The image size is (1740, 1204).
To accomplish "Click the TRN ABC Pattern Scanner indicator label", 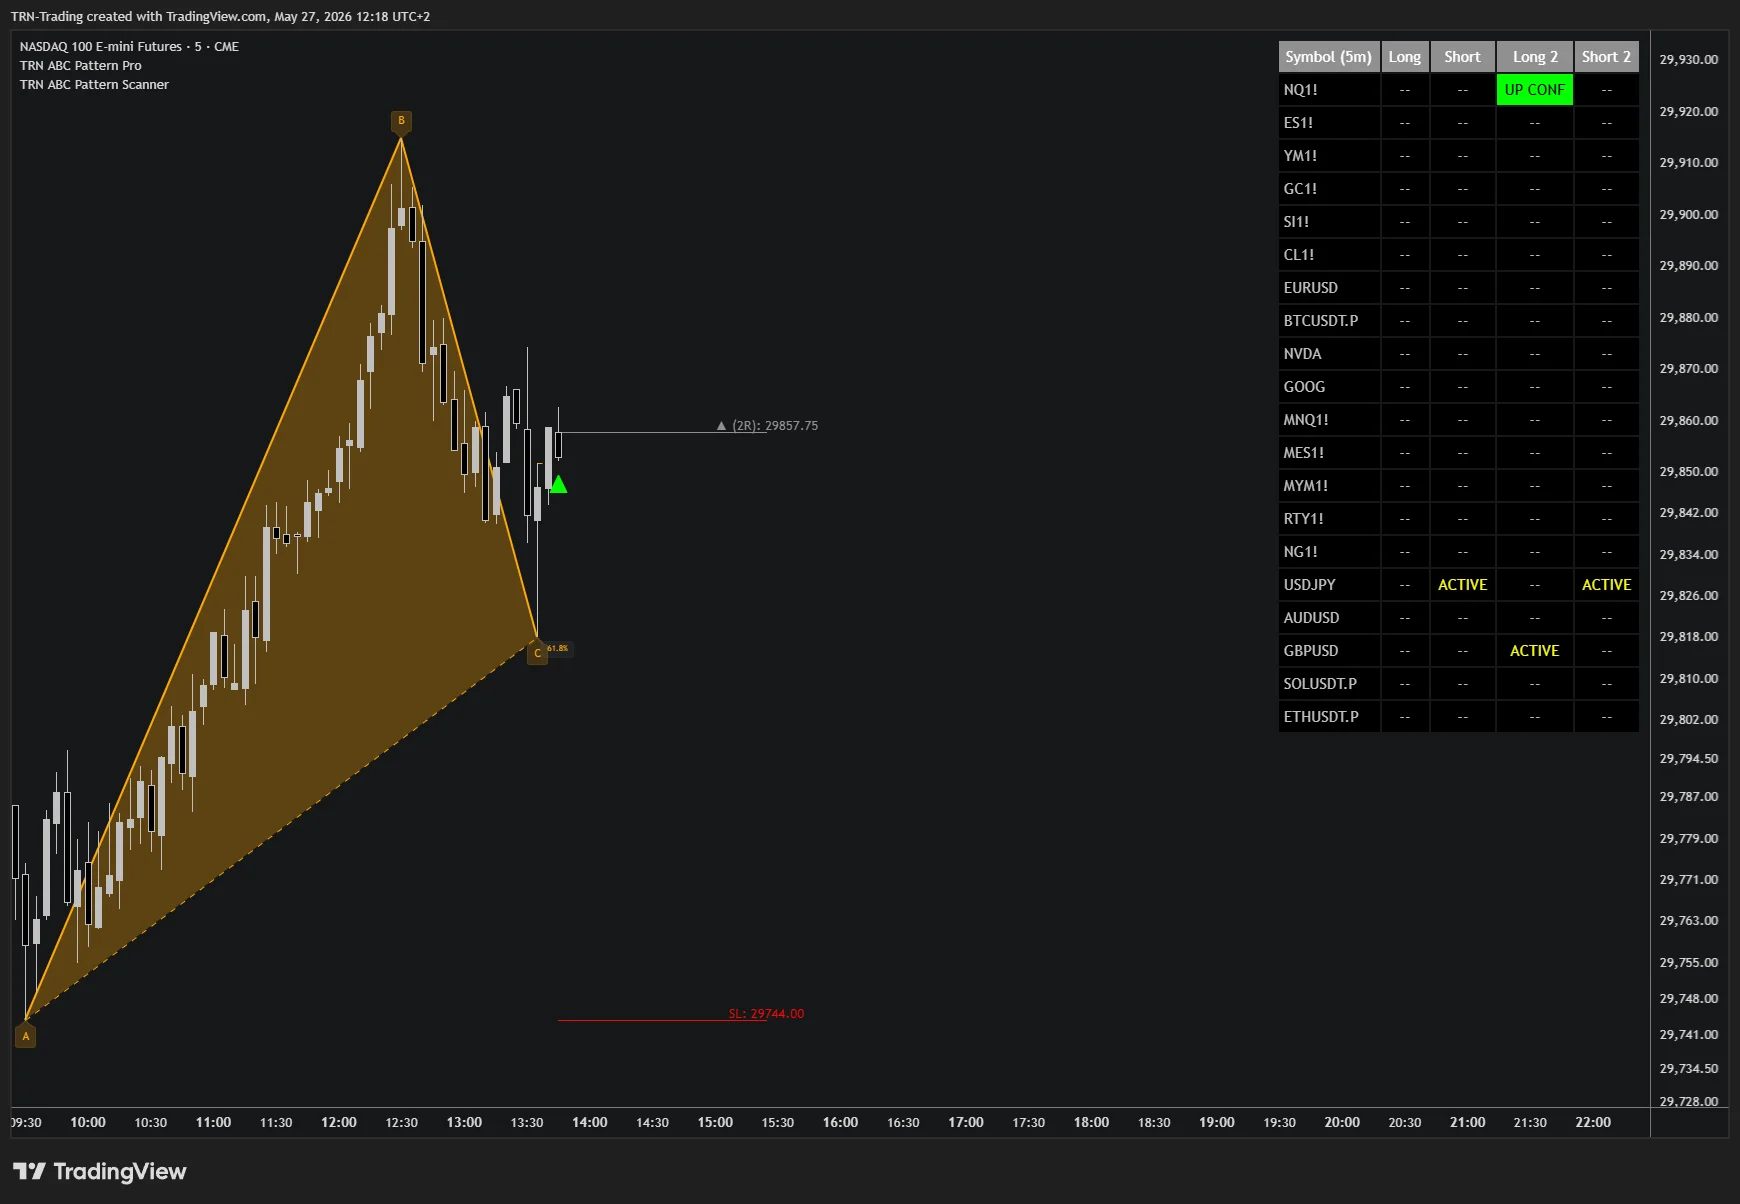I will [x=94, y=85].
